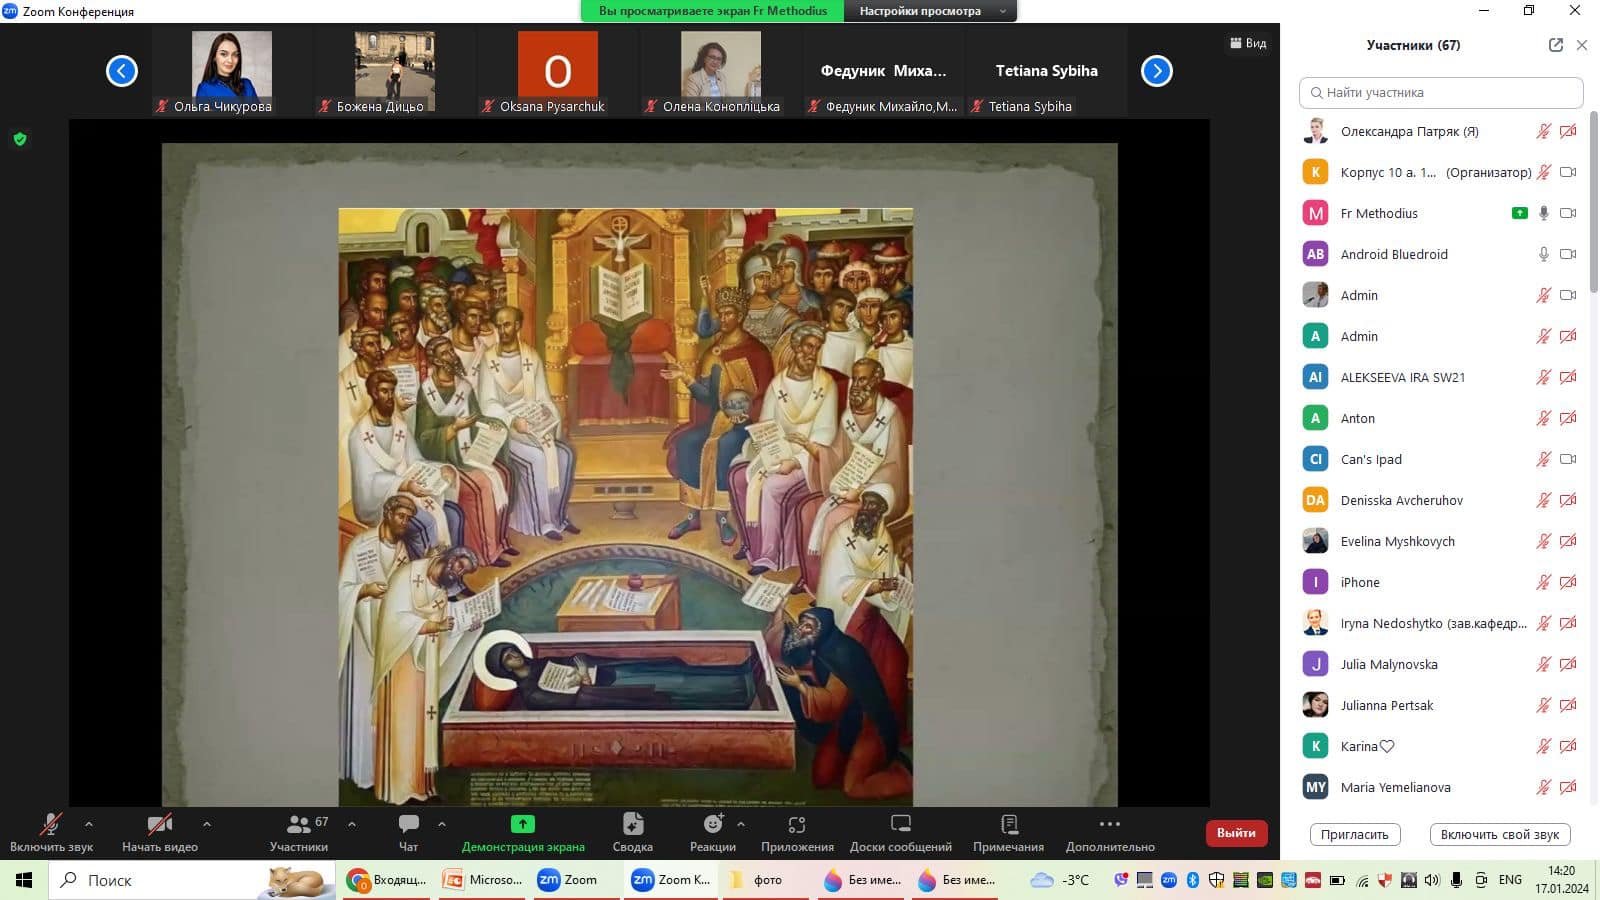Click the taskbar Поиск search box
1600x900 pixels.
click(x=193, y=880)
